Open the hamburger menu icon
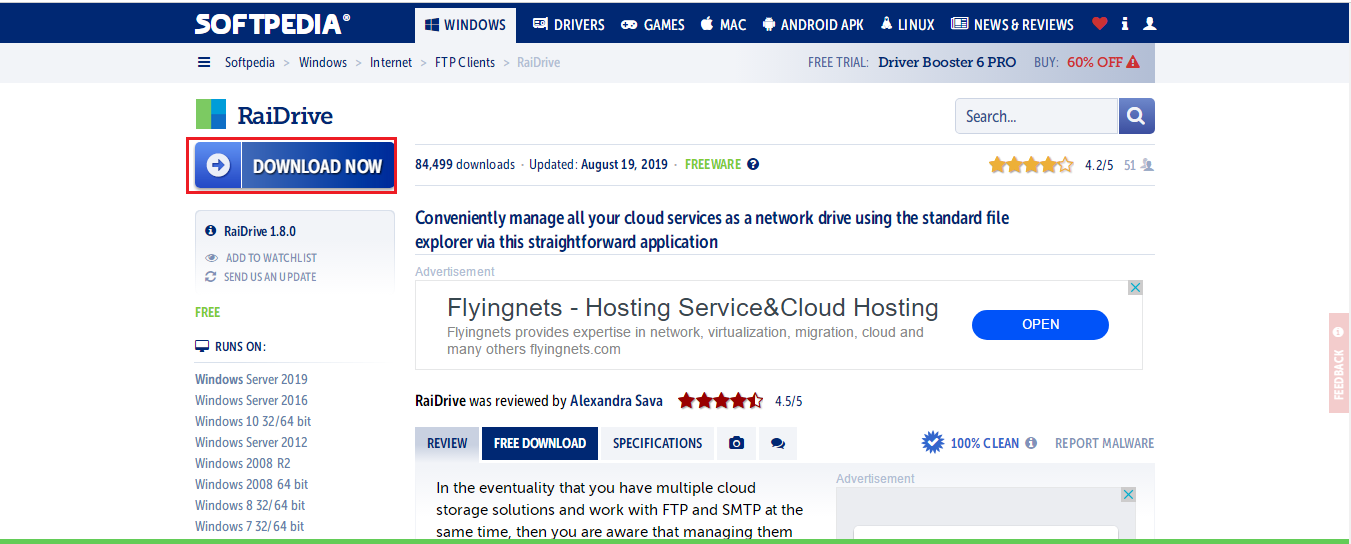1351x544 pixels. point(204,62)
